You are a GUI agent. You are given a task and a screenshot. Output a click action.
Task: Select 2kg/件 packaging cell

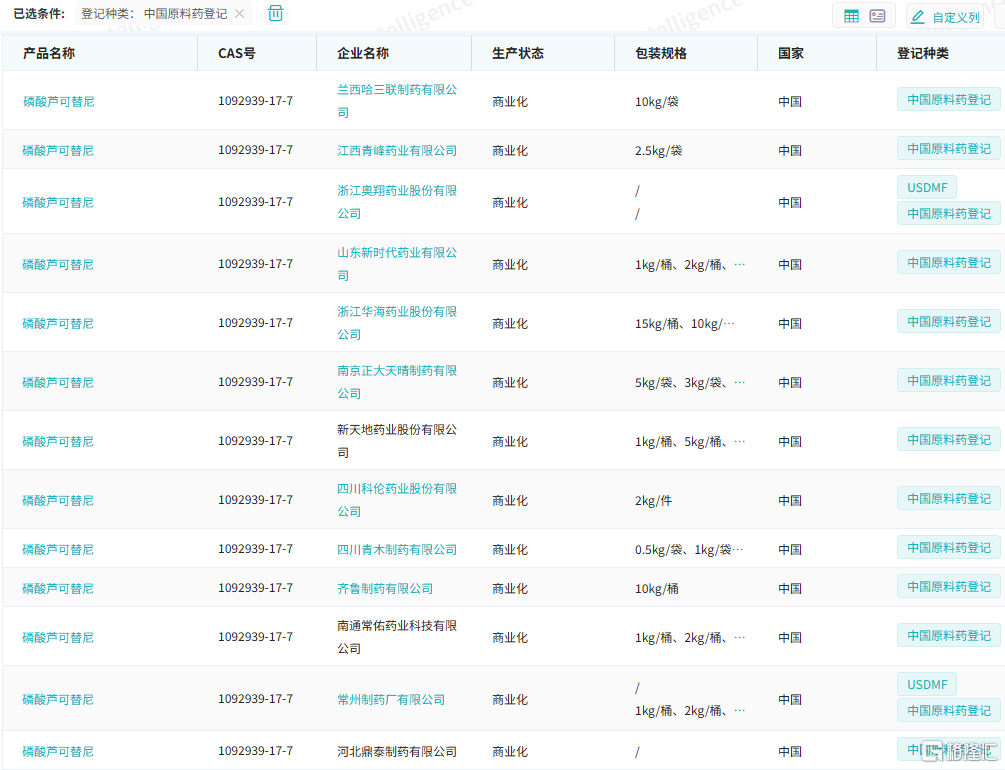point(654,501)
